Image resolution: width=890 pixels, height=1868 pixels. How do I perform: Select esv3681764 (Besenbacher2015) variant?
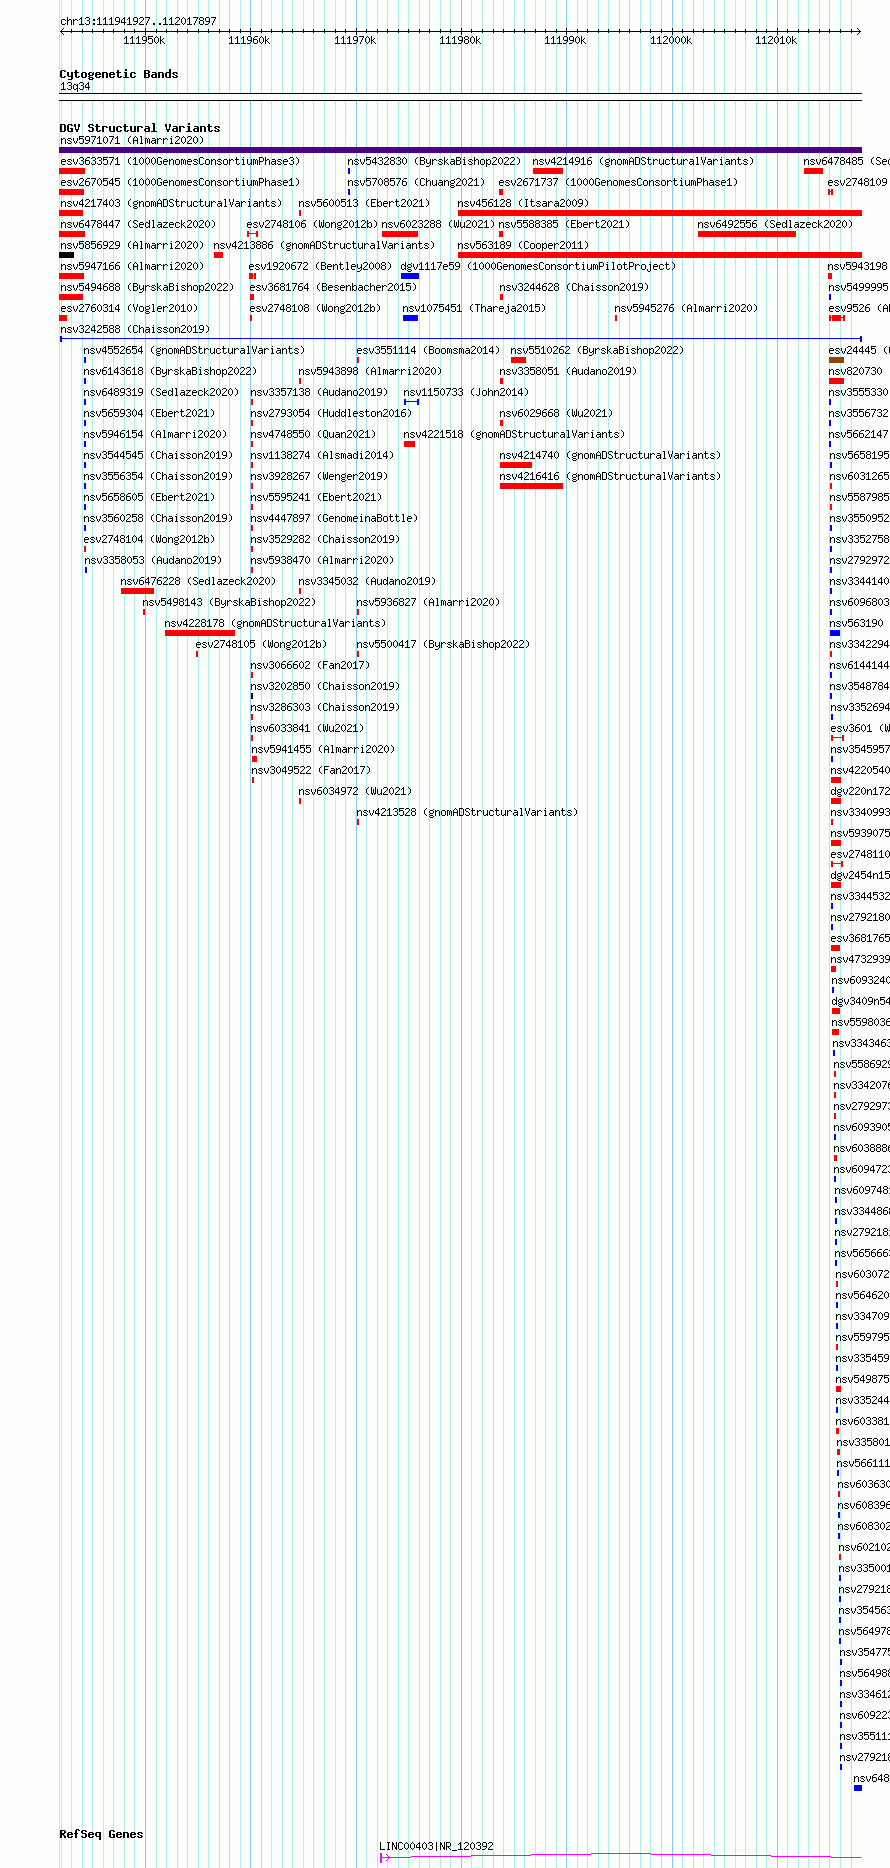tap(333, 287)
